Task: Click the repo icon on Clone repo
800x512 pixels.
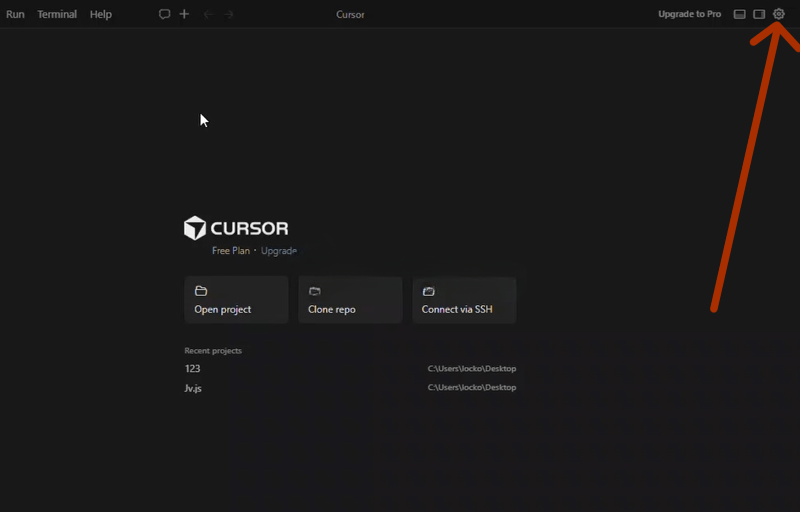Action: coord(315,291)
